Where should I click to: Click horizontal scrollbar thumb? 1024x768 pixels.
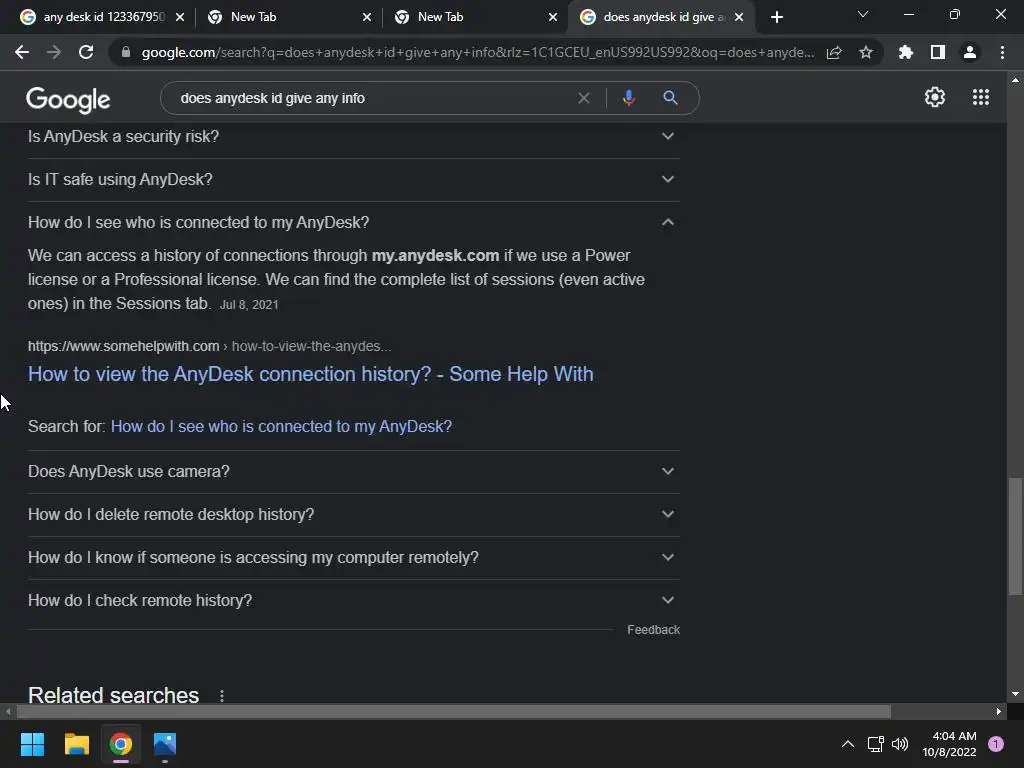click(x=454, y=711)
